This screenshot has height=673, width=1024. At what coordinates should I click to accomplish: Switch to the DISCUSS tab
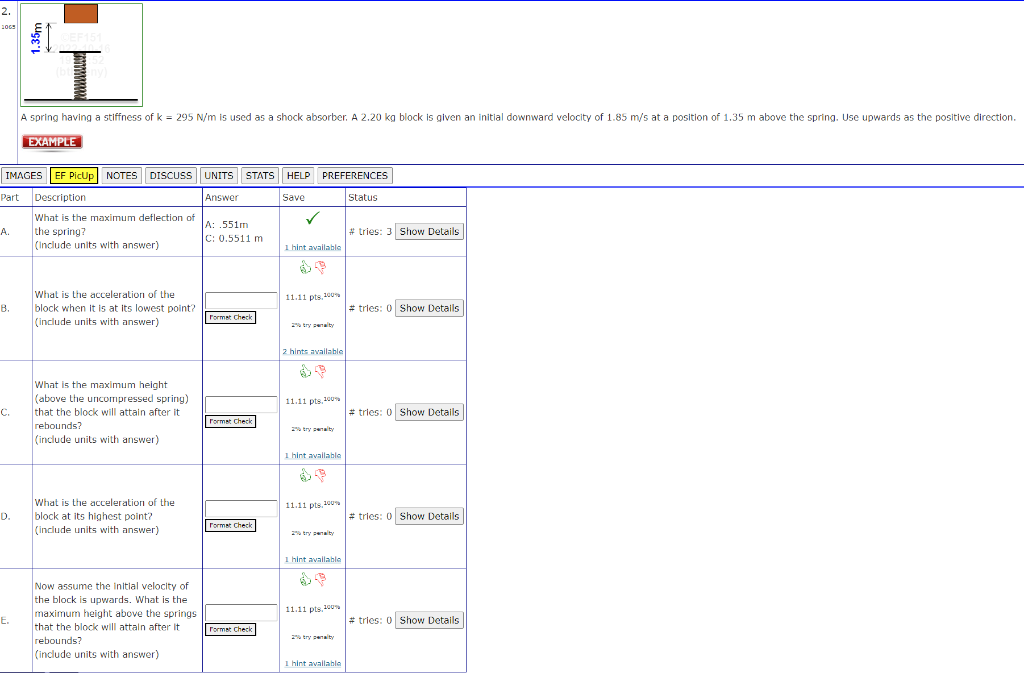170,176
